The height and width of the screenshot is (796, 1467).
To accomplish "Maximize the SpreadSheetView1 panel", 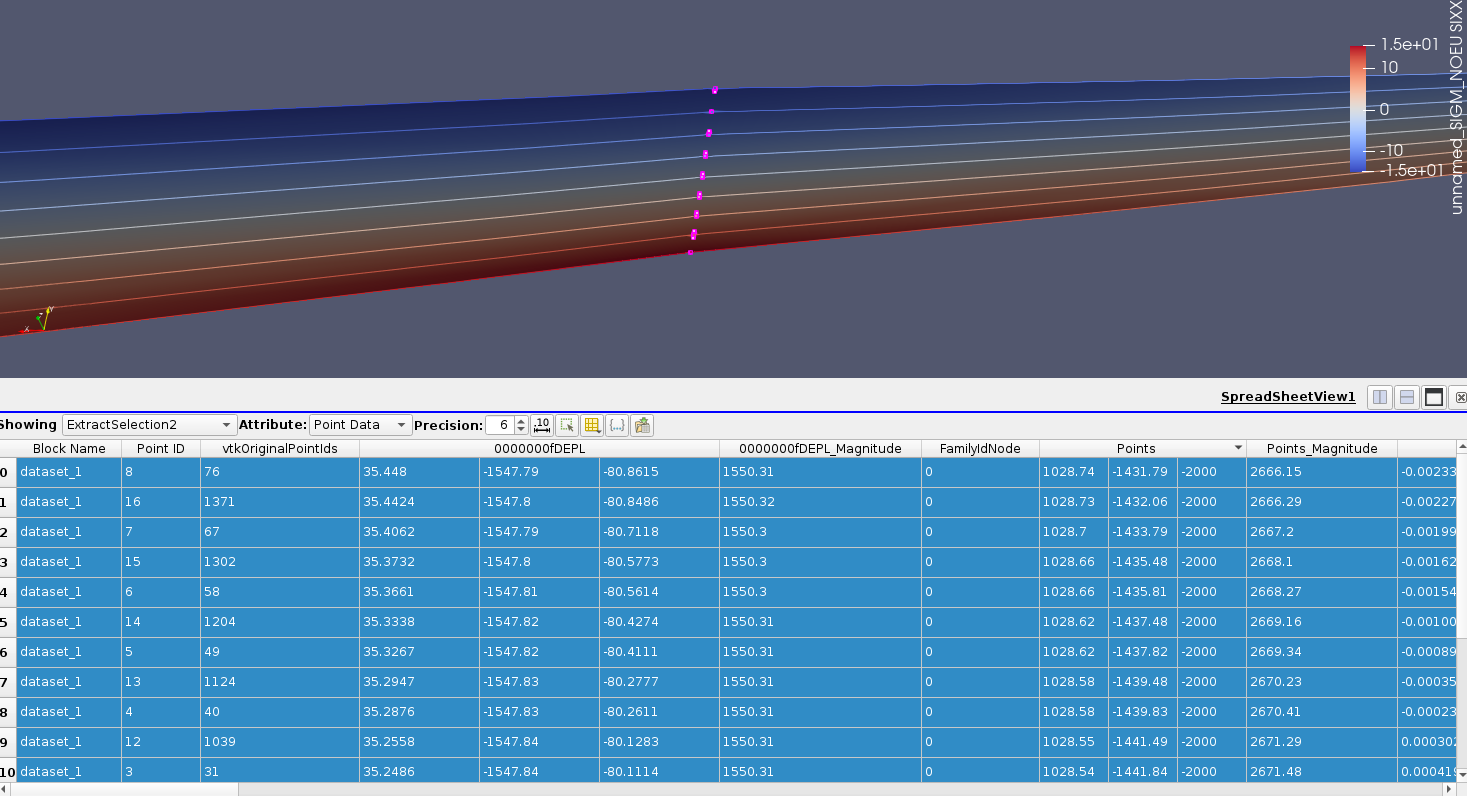I will coord(1434,397).
